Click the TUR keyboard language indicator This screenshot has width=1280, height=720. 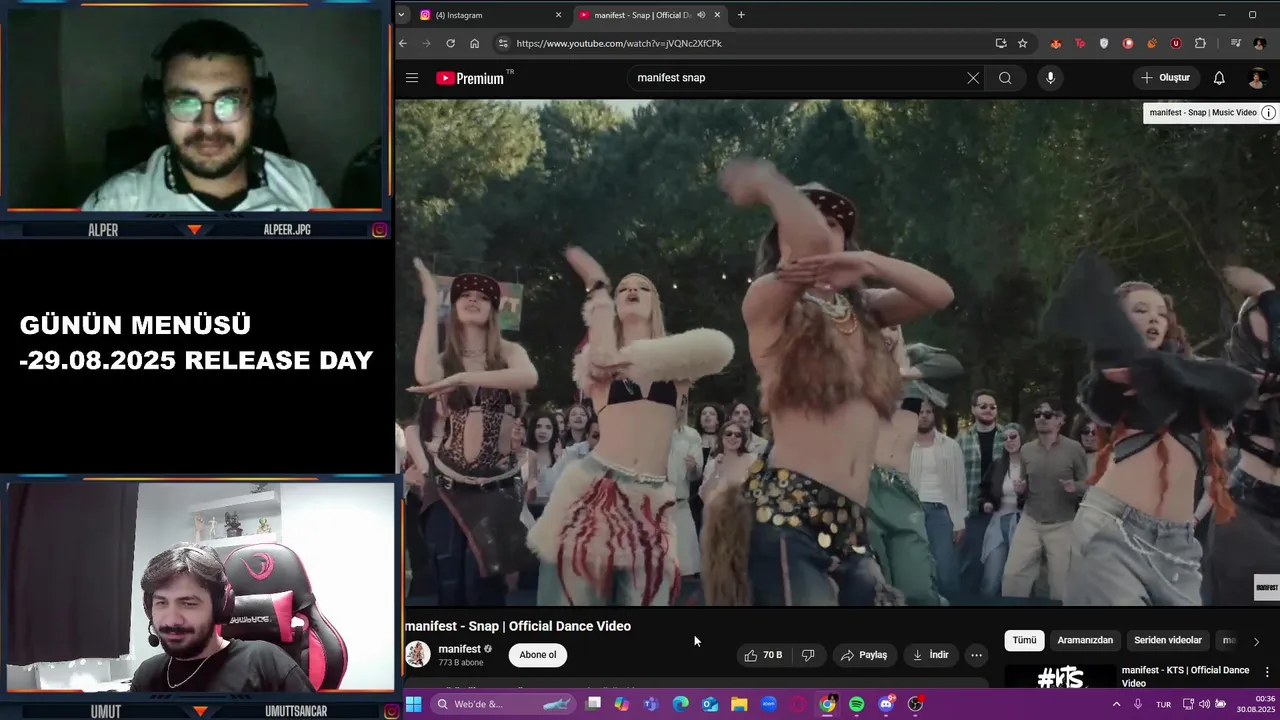click(x=1163, y=704)
